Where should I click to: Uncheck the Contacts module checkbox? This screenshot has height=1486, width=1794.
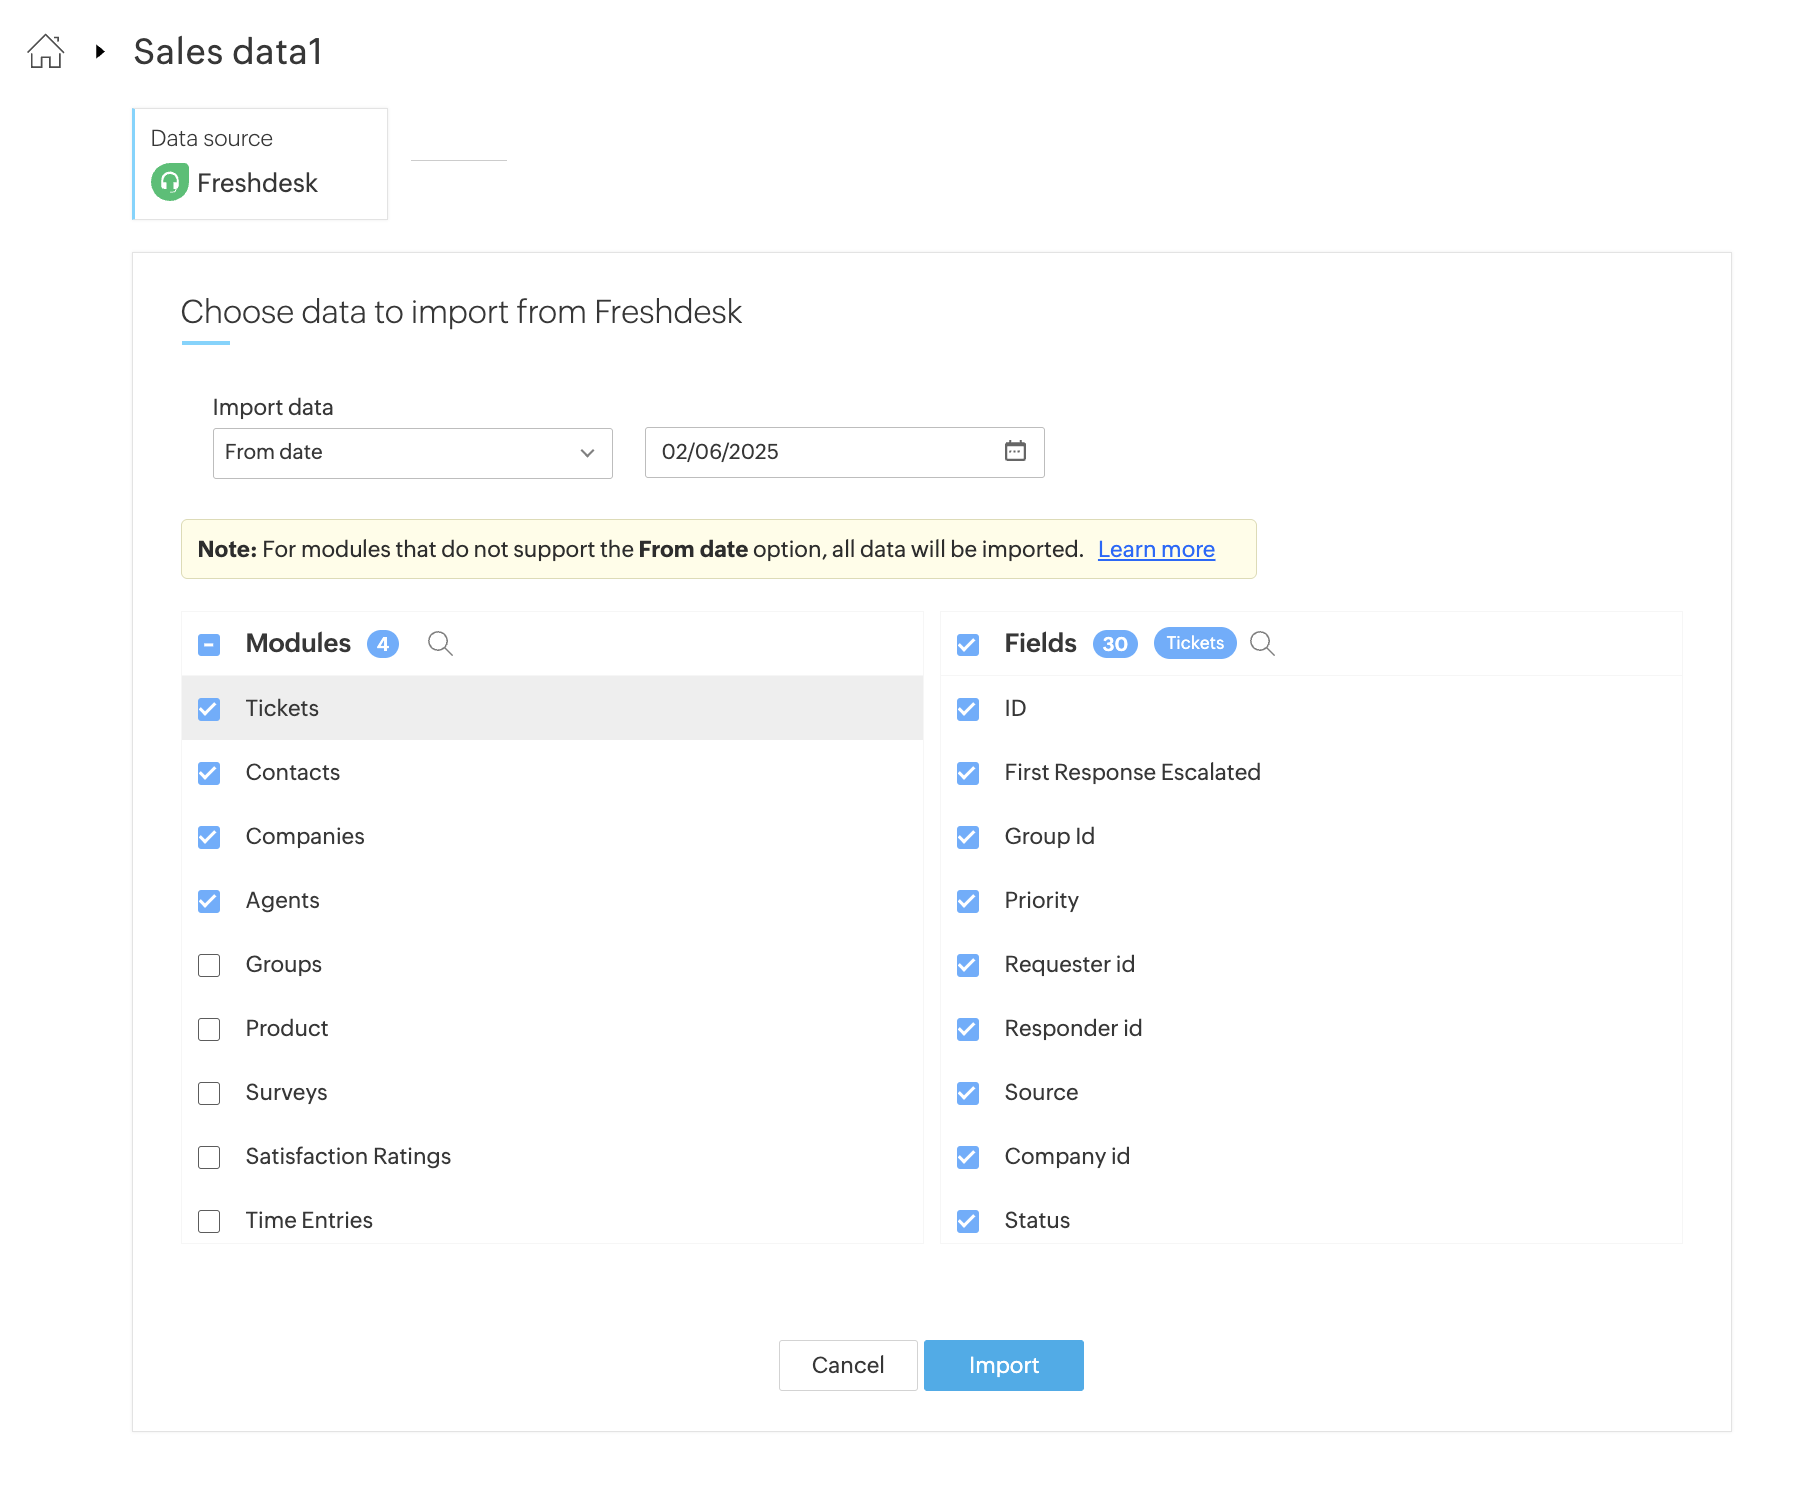point(209,773)
